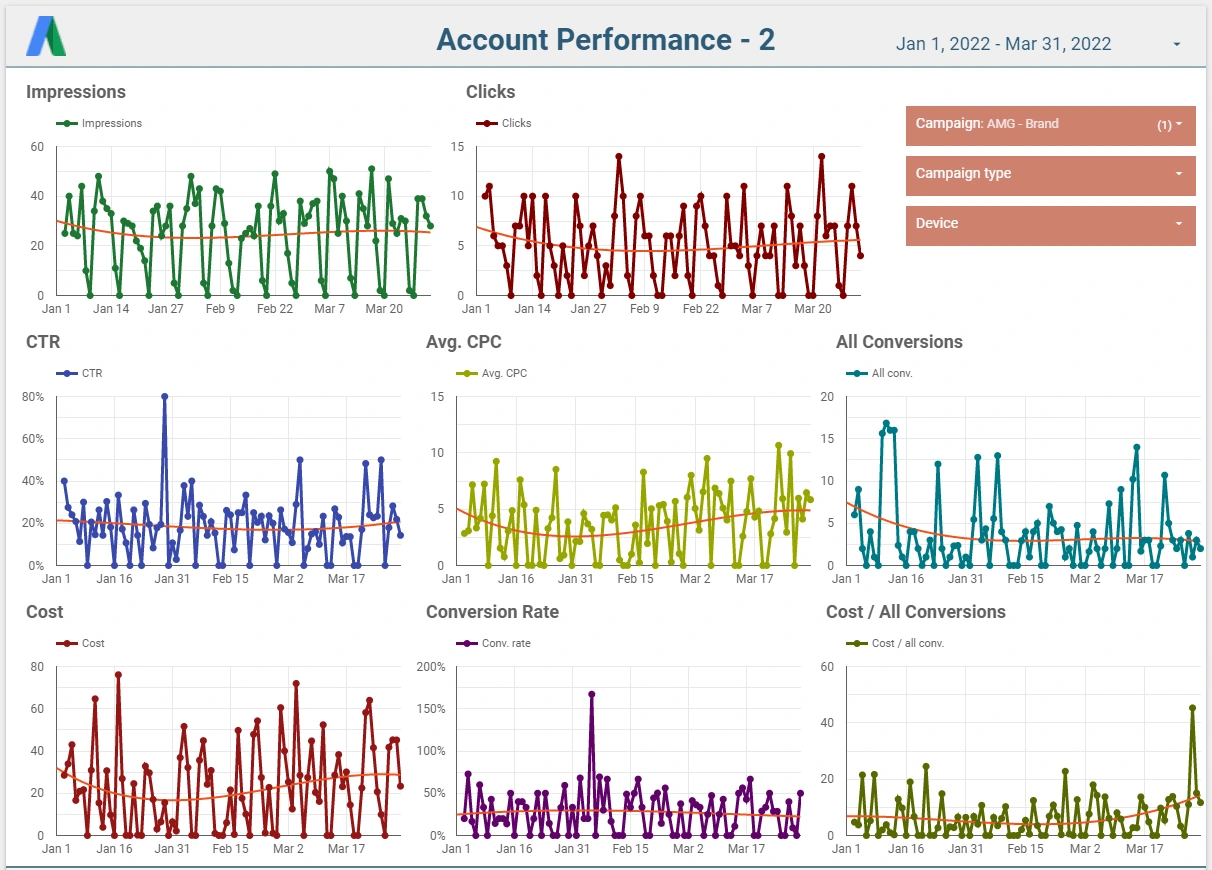Click the CTR legend marker
The width and height of the screenshot is (1212, 870).
point(67,374)
